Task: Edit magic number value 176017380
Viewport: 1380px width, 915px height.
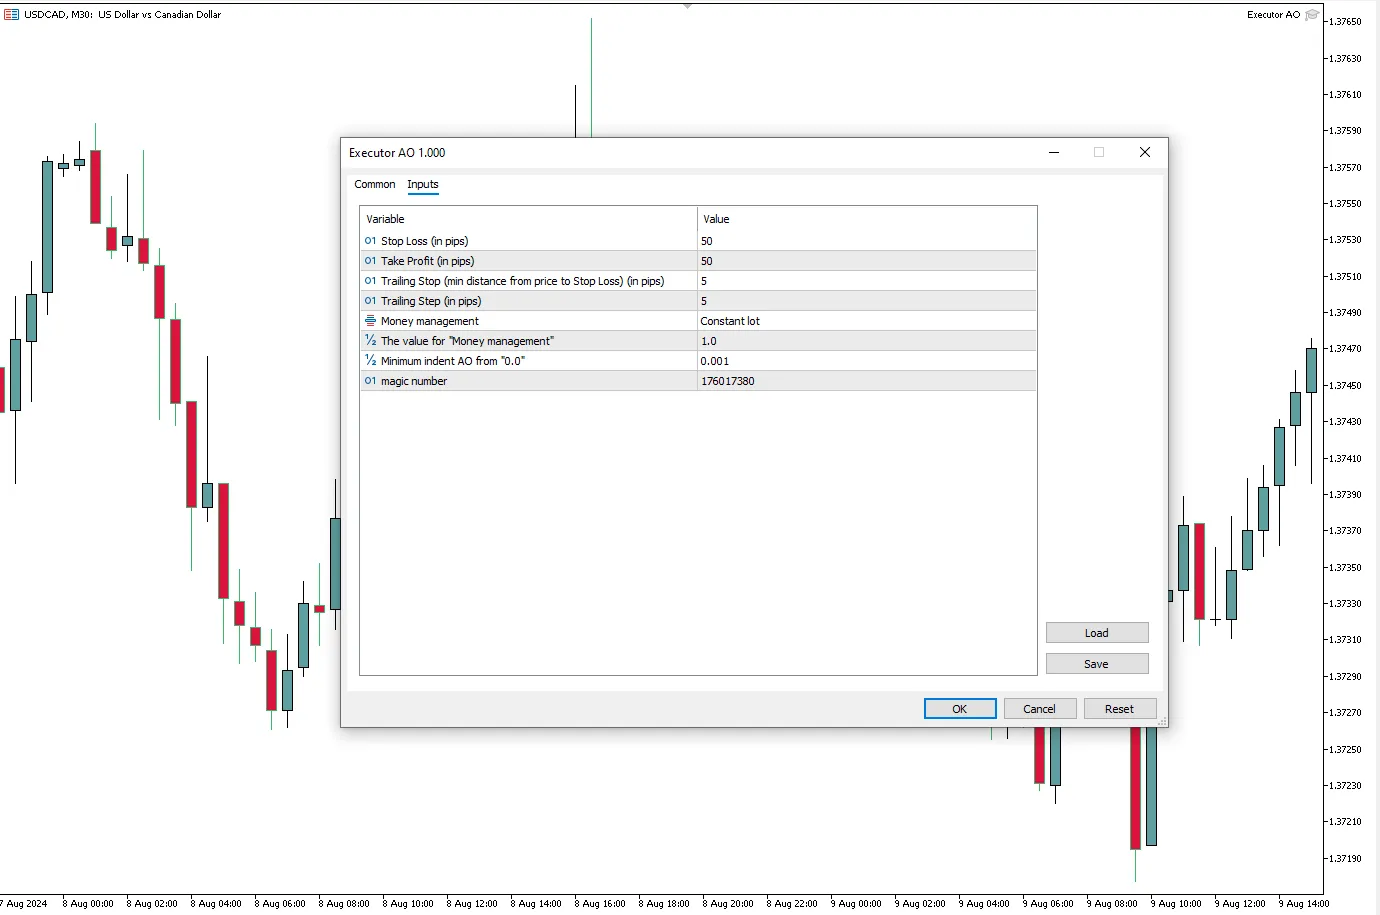Action: [867, 381]
